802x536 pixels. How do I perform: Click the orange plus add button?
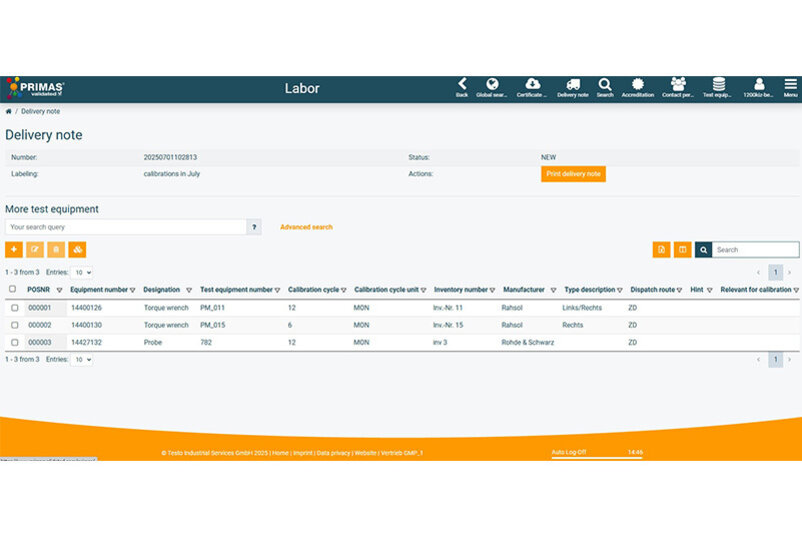pyautogui.click(x=14, y=249)
